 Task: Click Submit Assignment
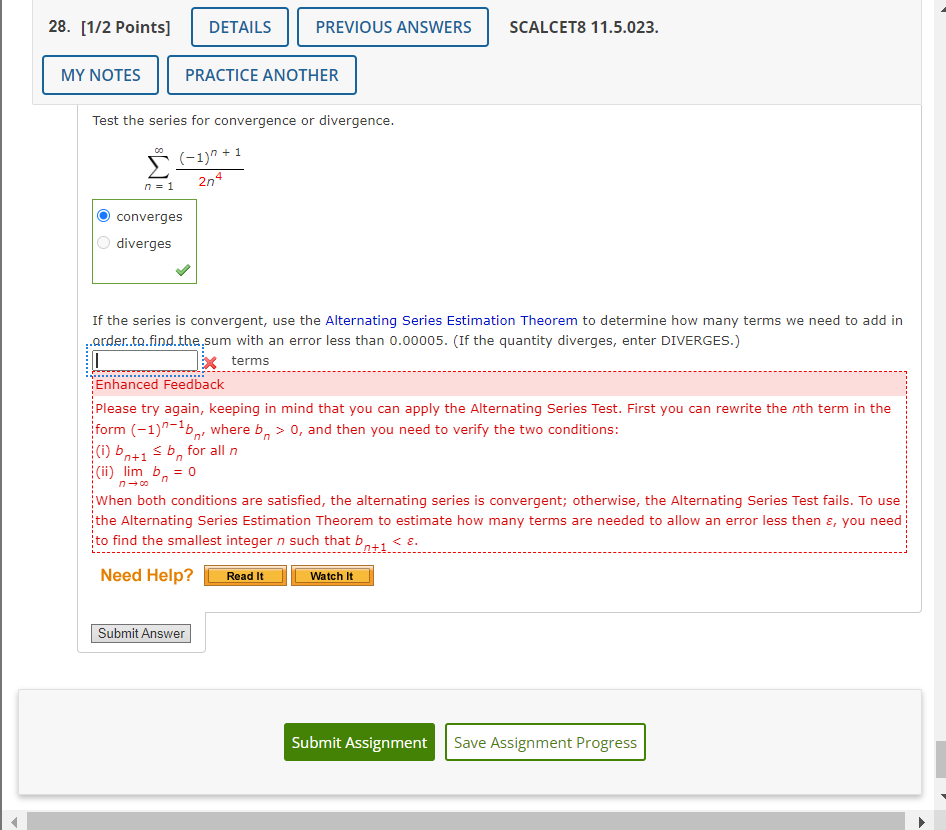click(359, 742)
